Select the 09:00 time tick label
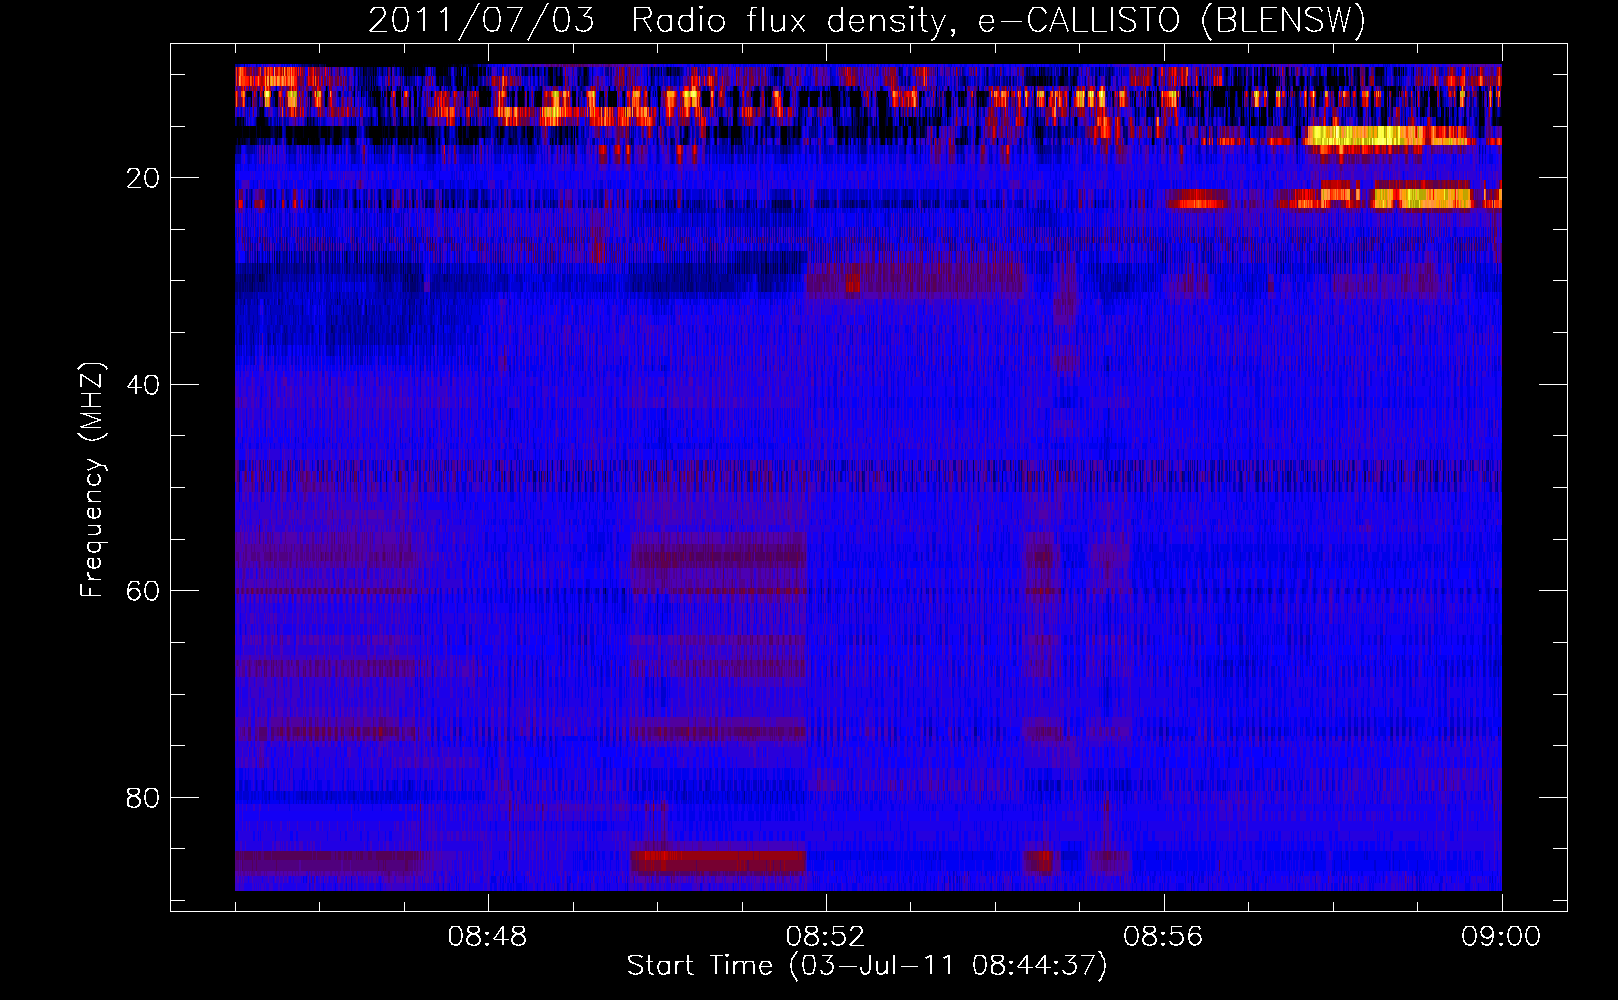 [x=1501, y=937]
